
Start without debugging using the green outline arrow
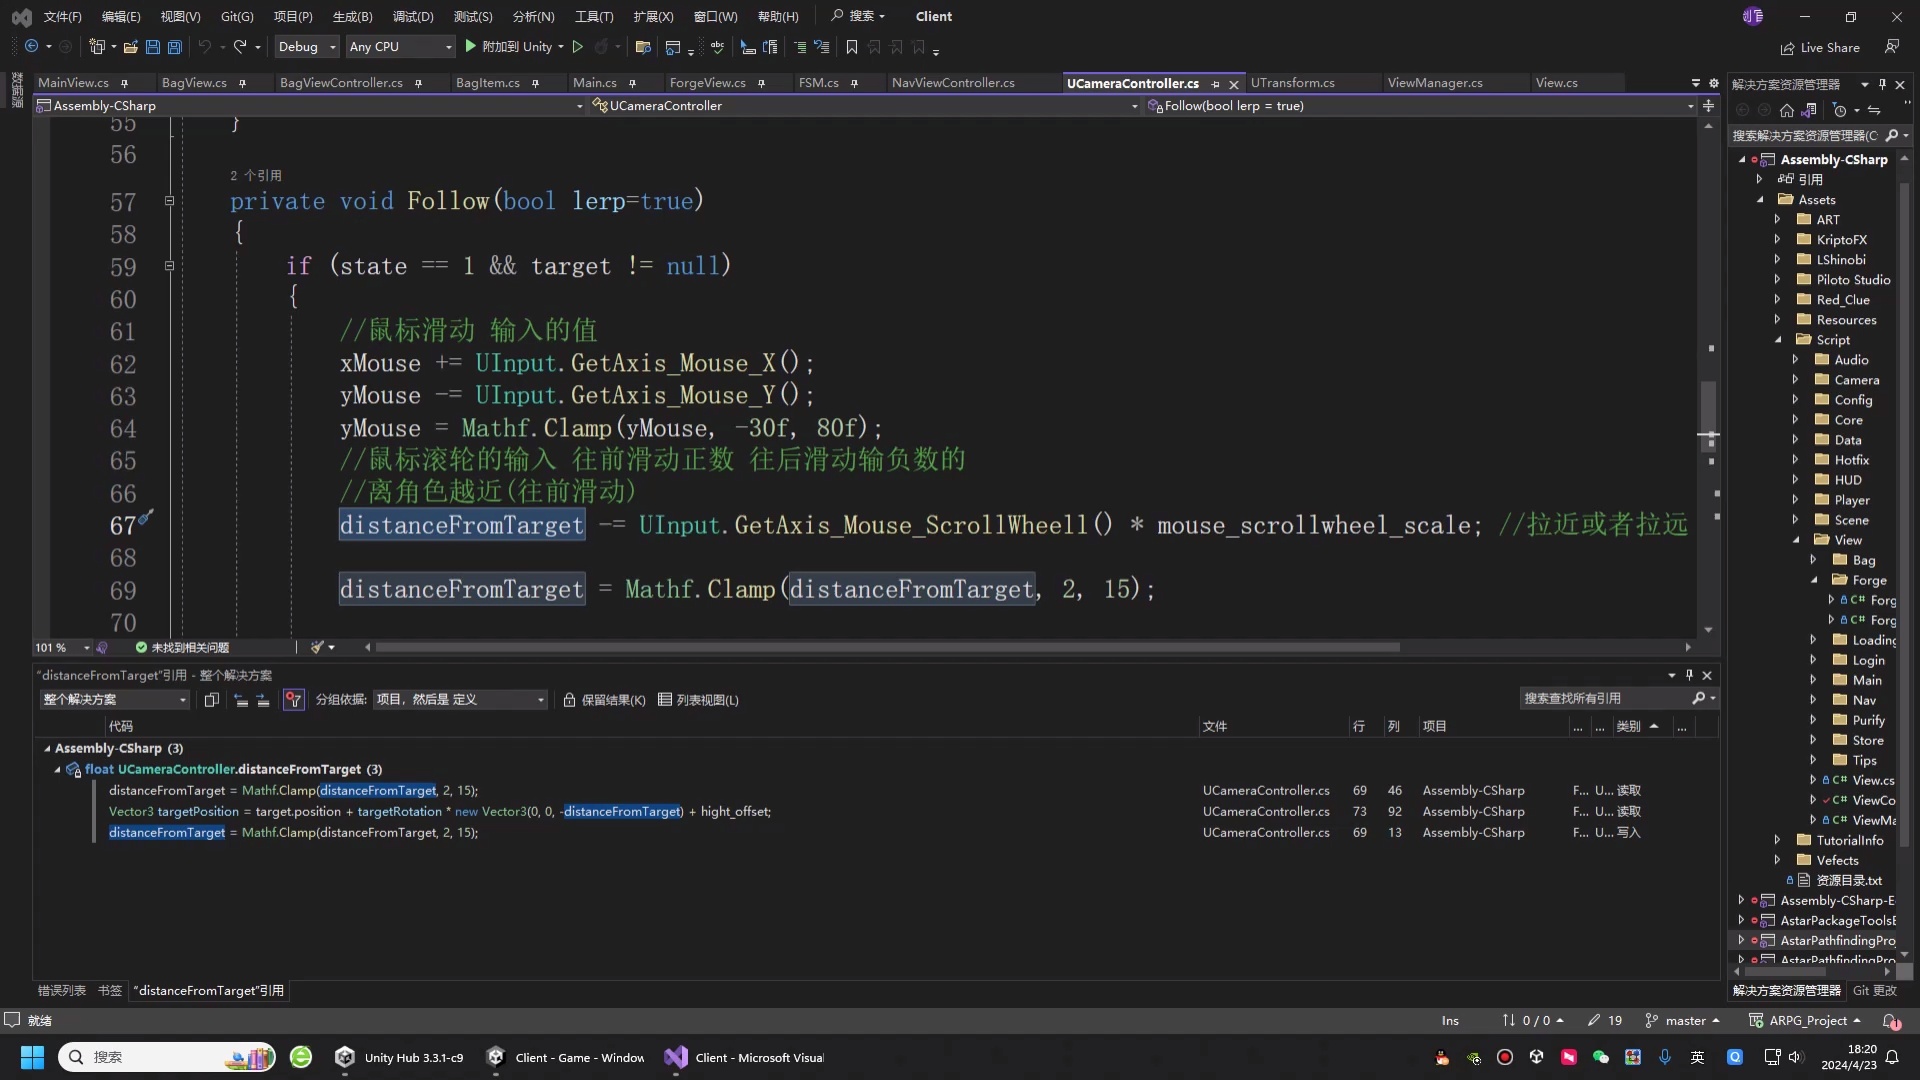577,47
